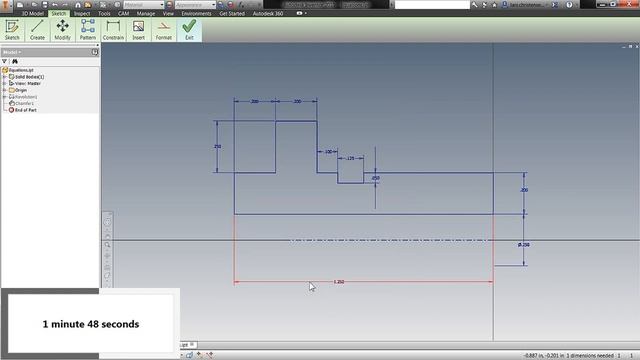The width and height of the screenshot is (640, 360).
Task: Click the favorites star icon in title bar
Action: 494,5
